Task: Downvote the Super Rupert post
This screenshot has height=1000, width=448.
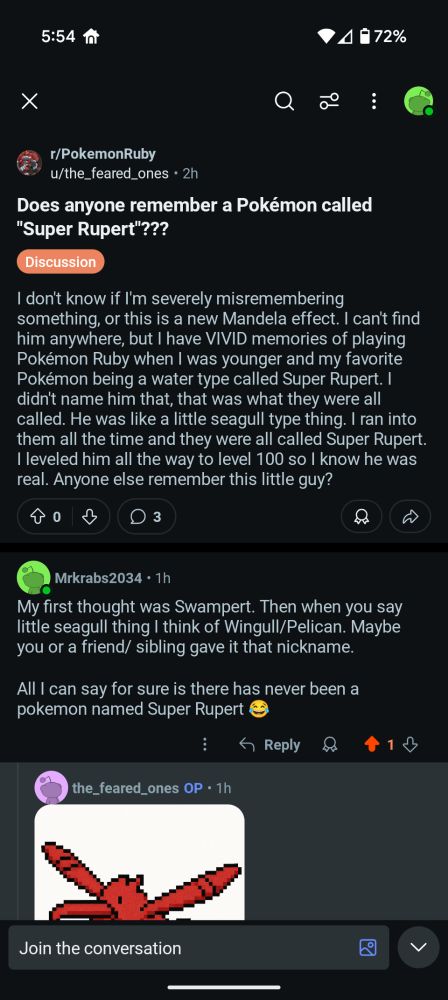Action: (x=90, y=517)
